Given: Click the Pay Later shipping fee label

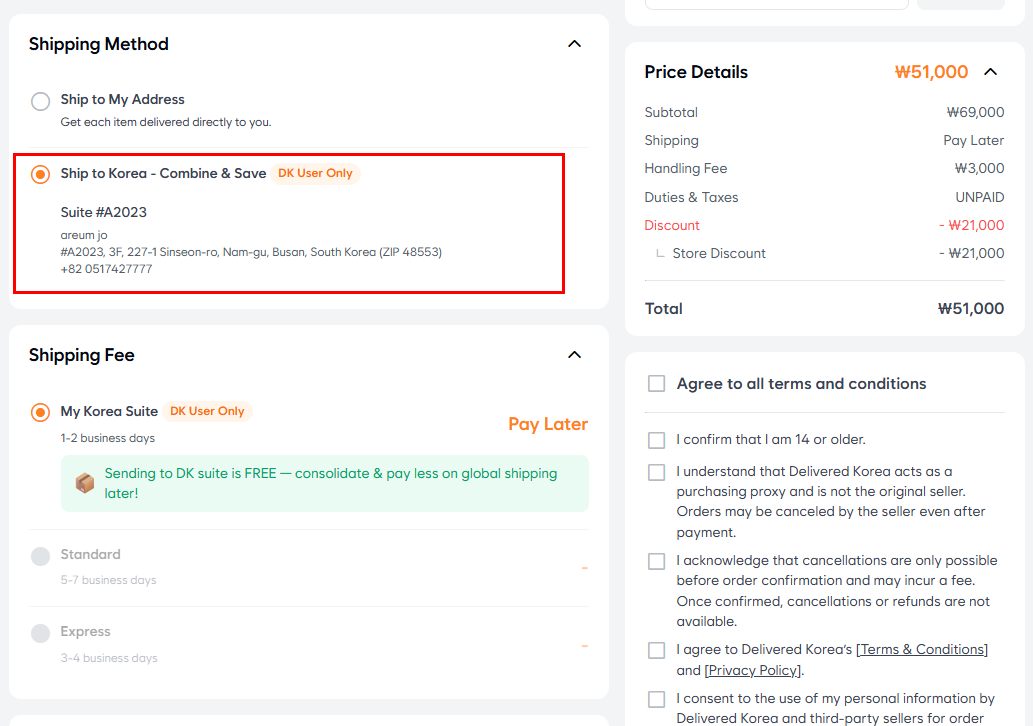Looking at the screenshot, I should (x=547, y=424).
